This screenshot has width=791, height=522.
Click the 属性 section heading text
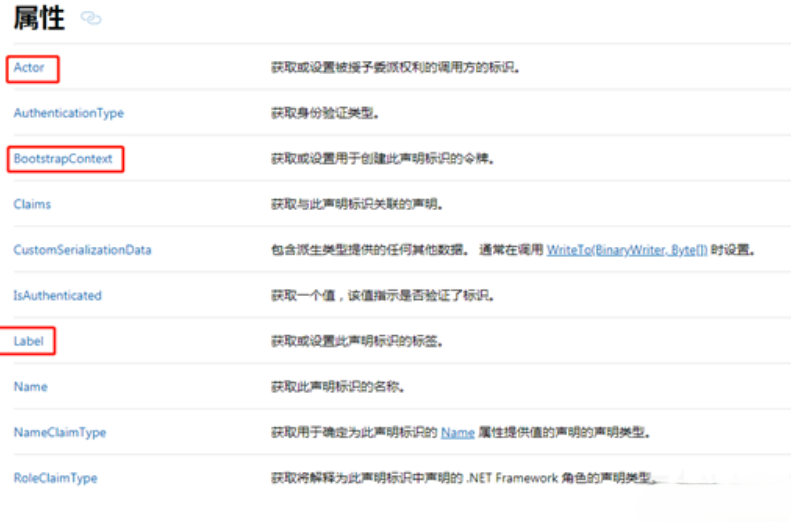coord(39,18)
